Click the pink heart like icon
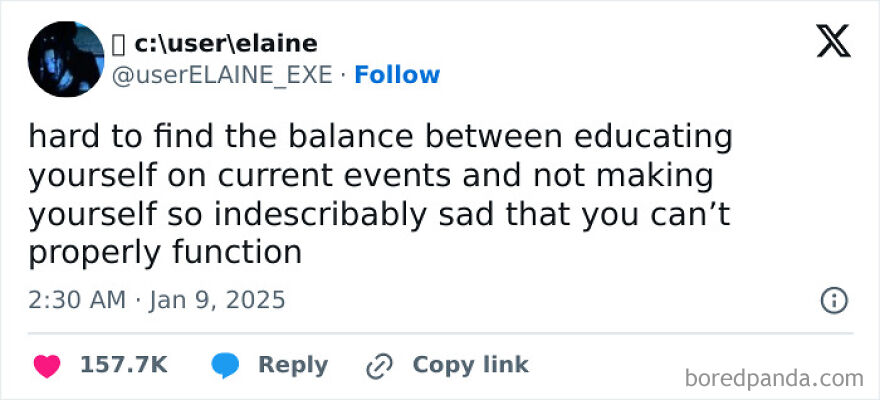 (x=46, y=366)
